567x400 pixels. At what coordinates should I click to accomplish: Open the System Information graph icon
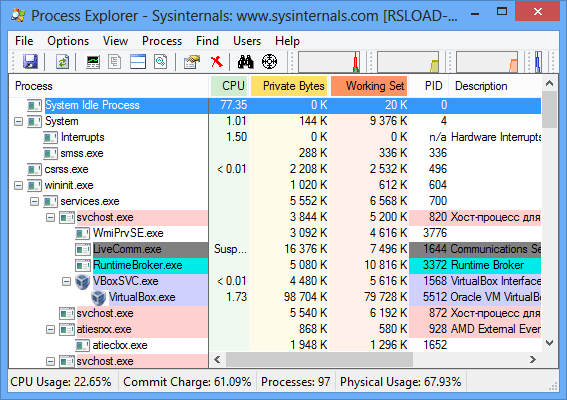tap(93, 61)
